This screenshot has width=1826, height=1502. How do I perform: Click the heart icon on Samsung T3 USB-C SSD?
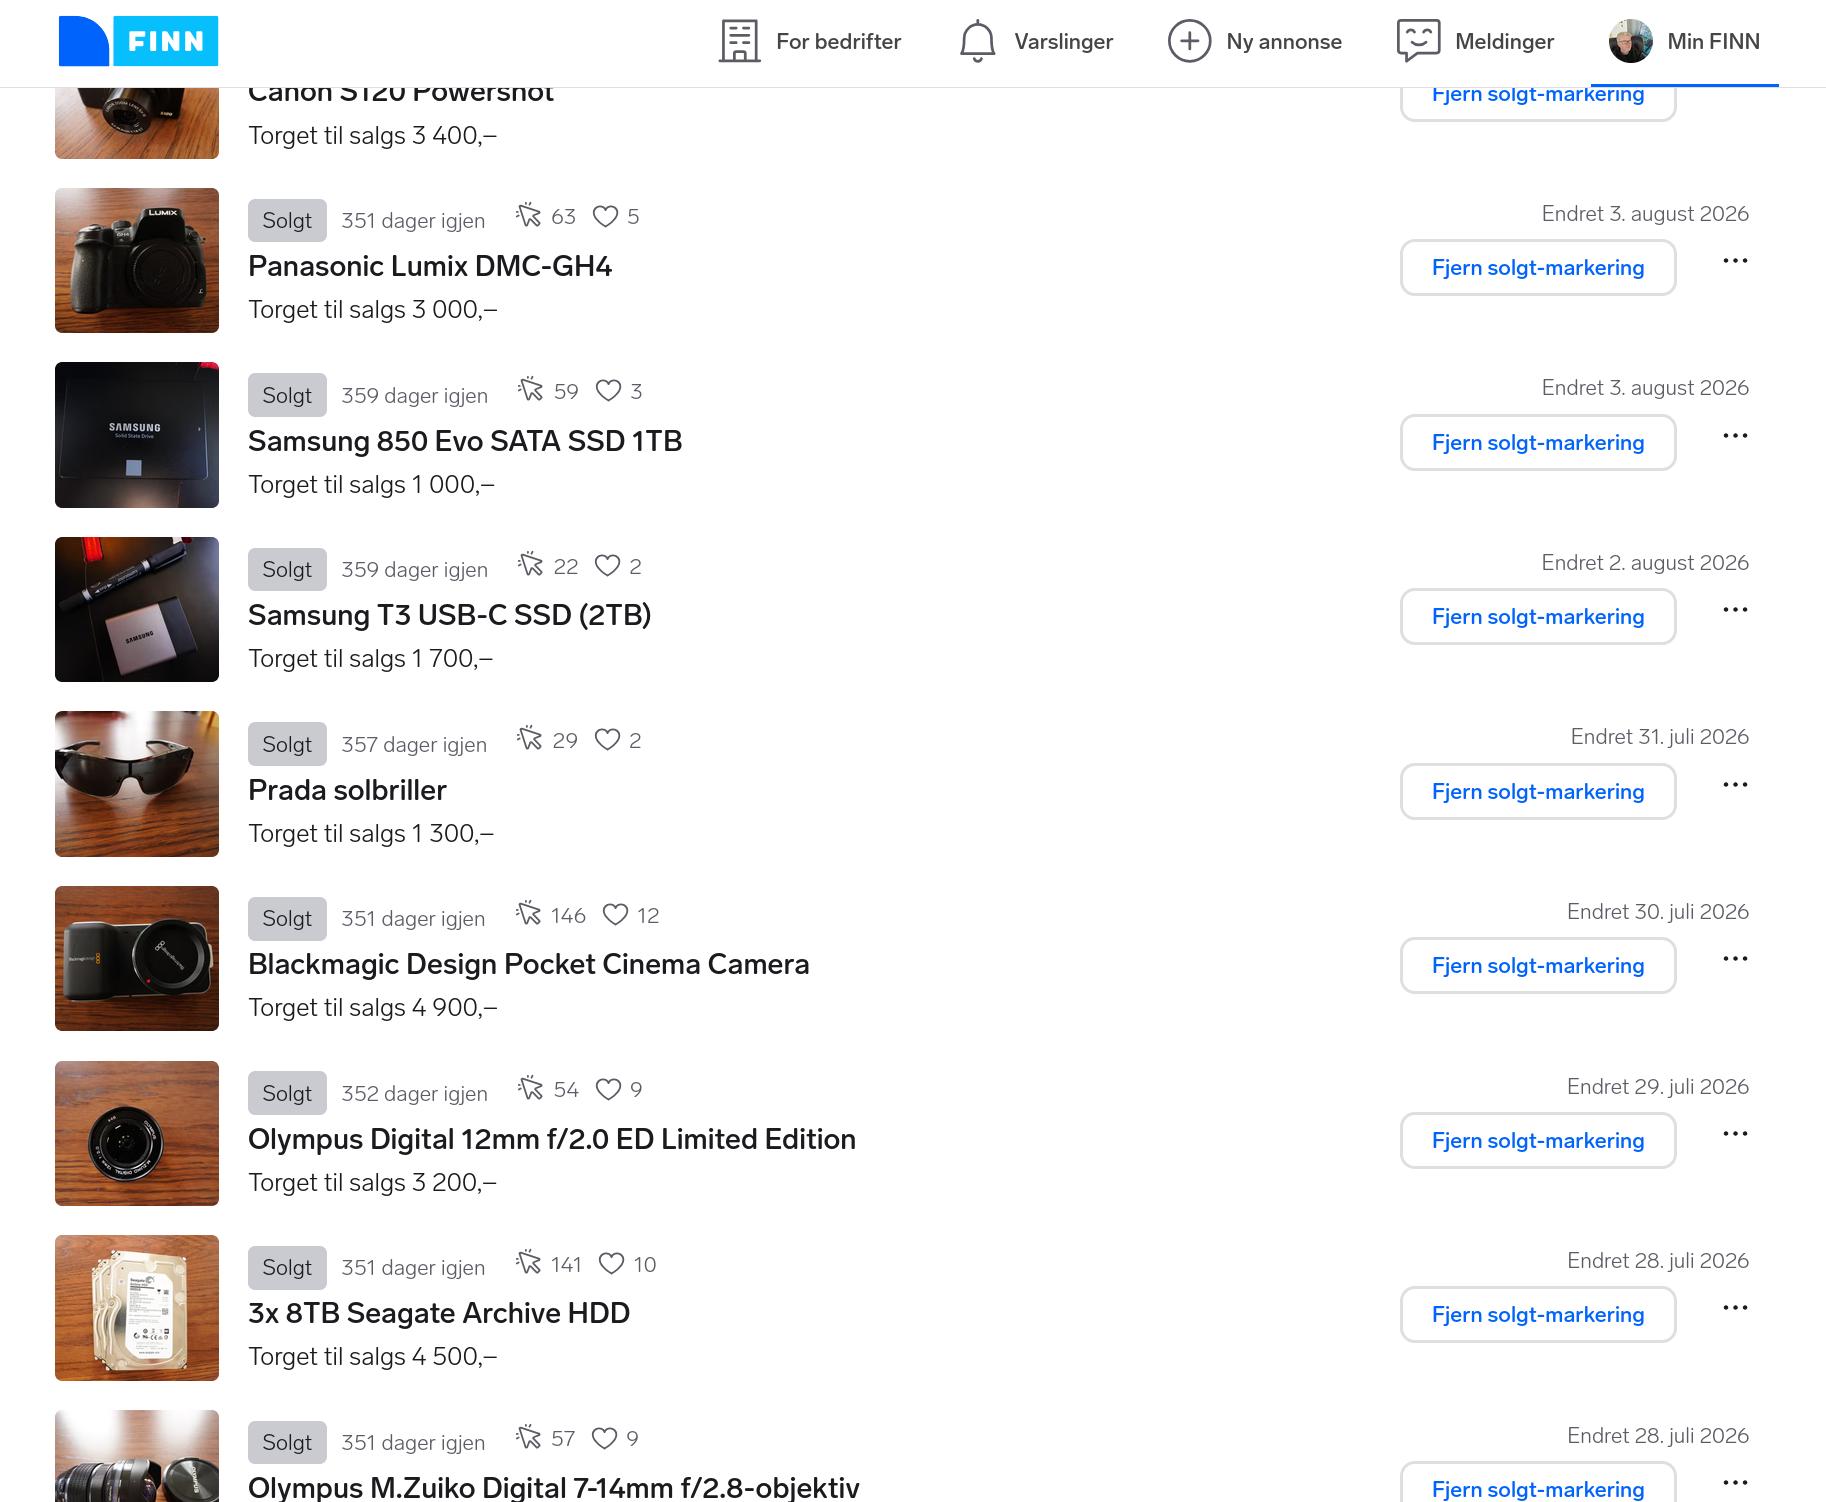[x=607, y=566]
